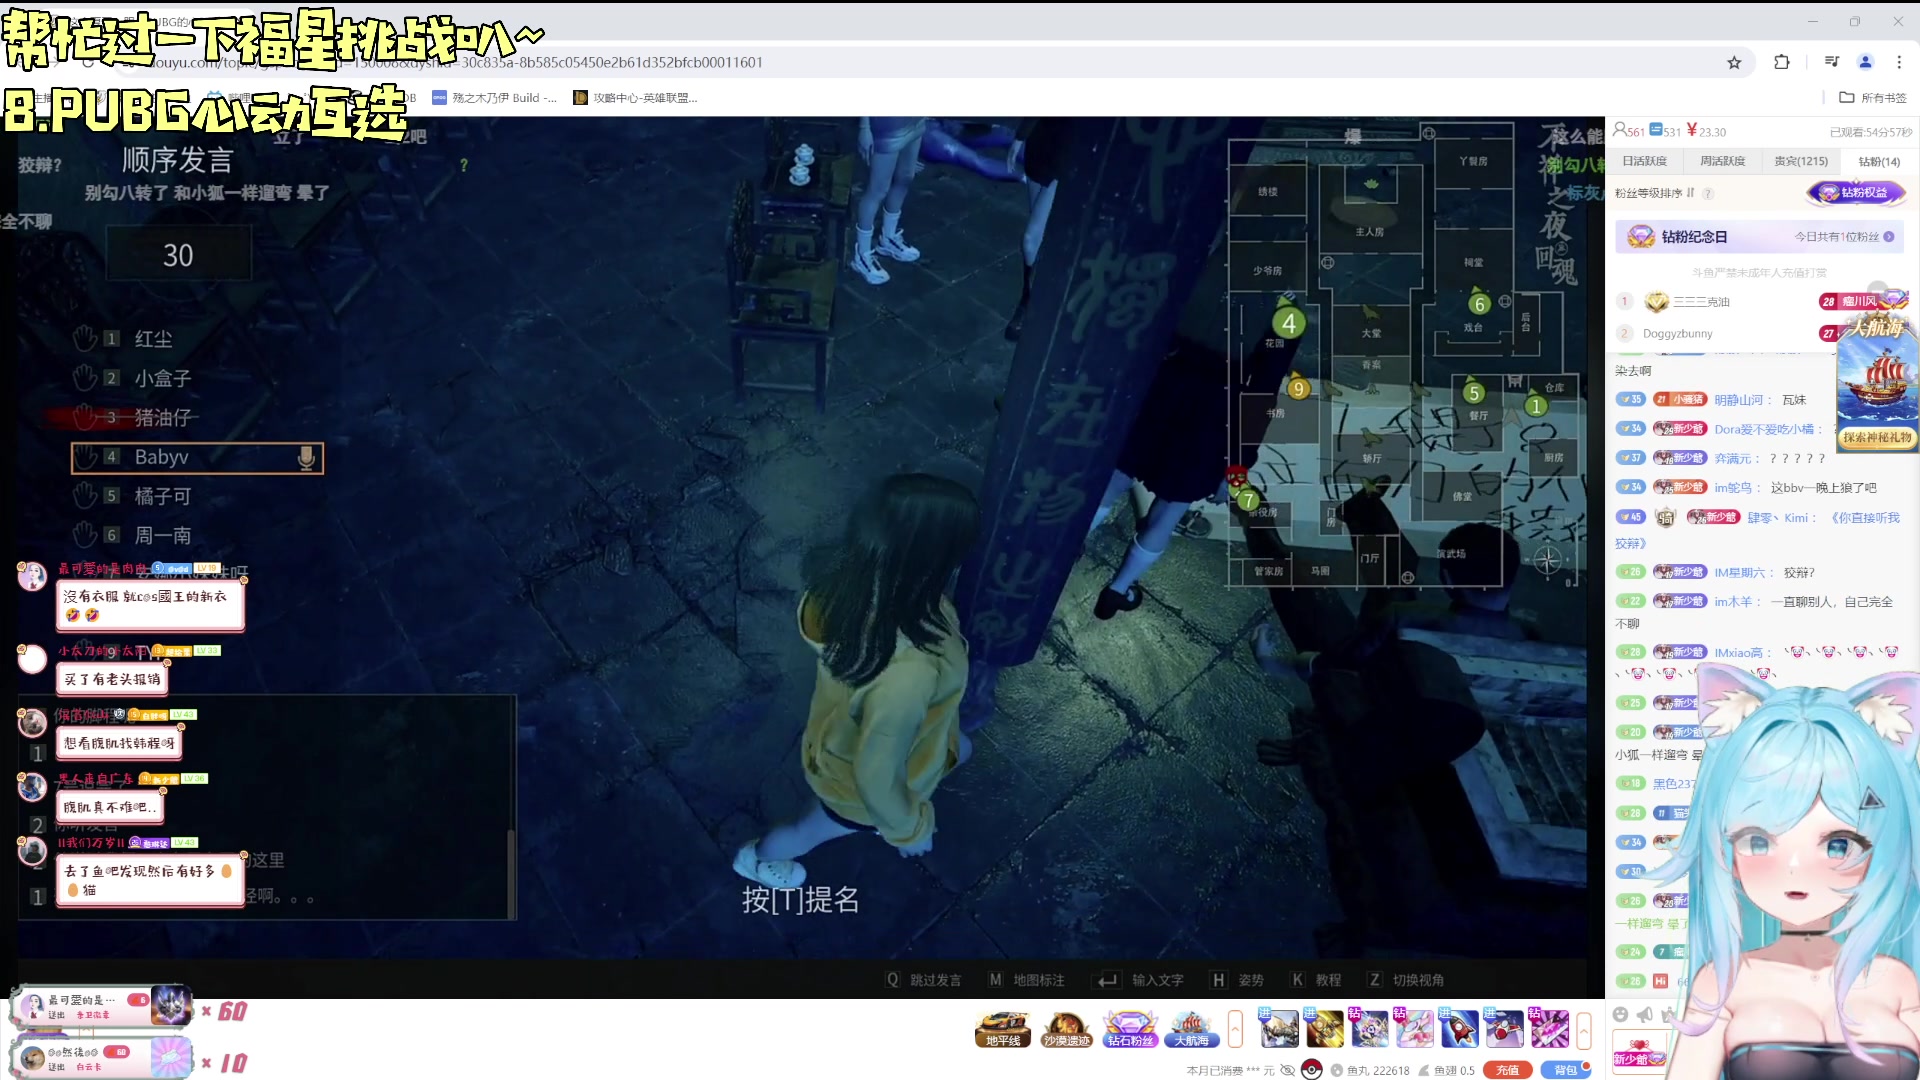The height and width of the screenshot is (1080, 1920).
Task: Open the blue 背包 backpack button
Action: (1566, 1070)
